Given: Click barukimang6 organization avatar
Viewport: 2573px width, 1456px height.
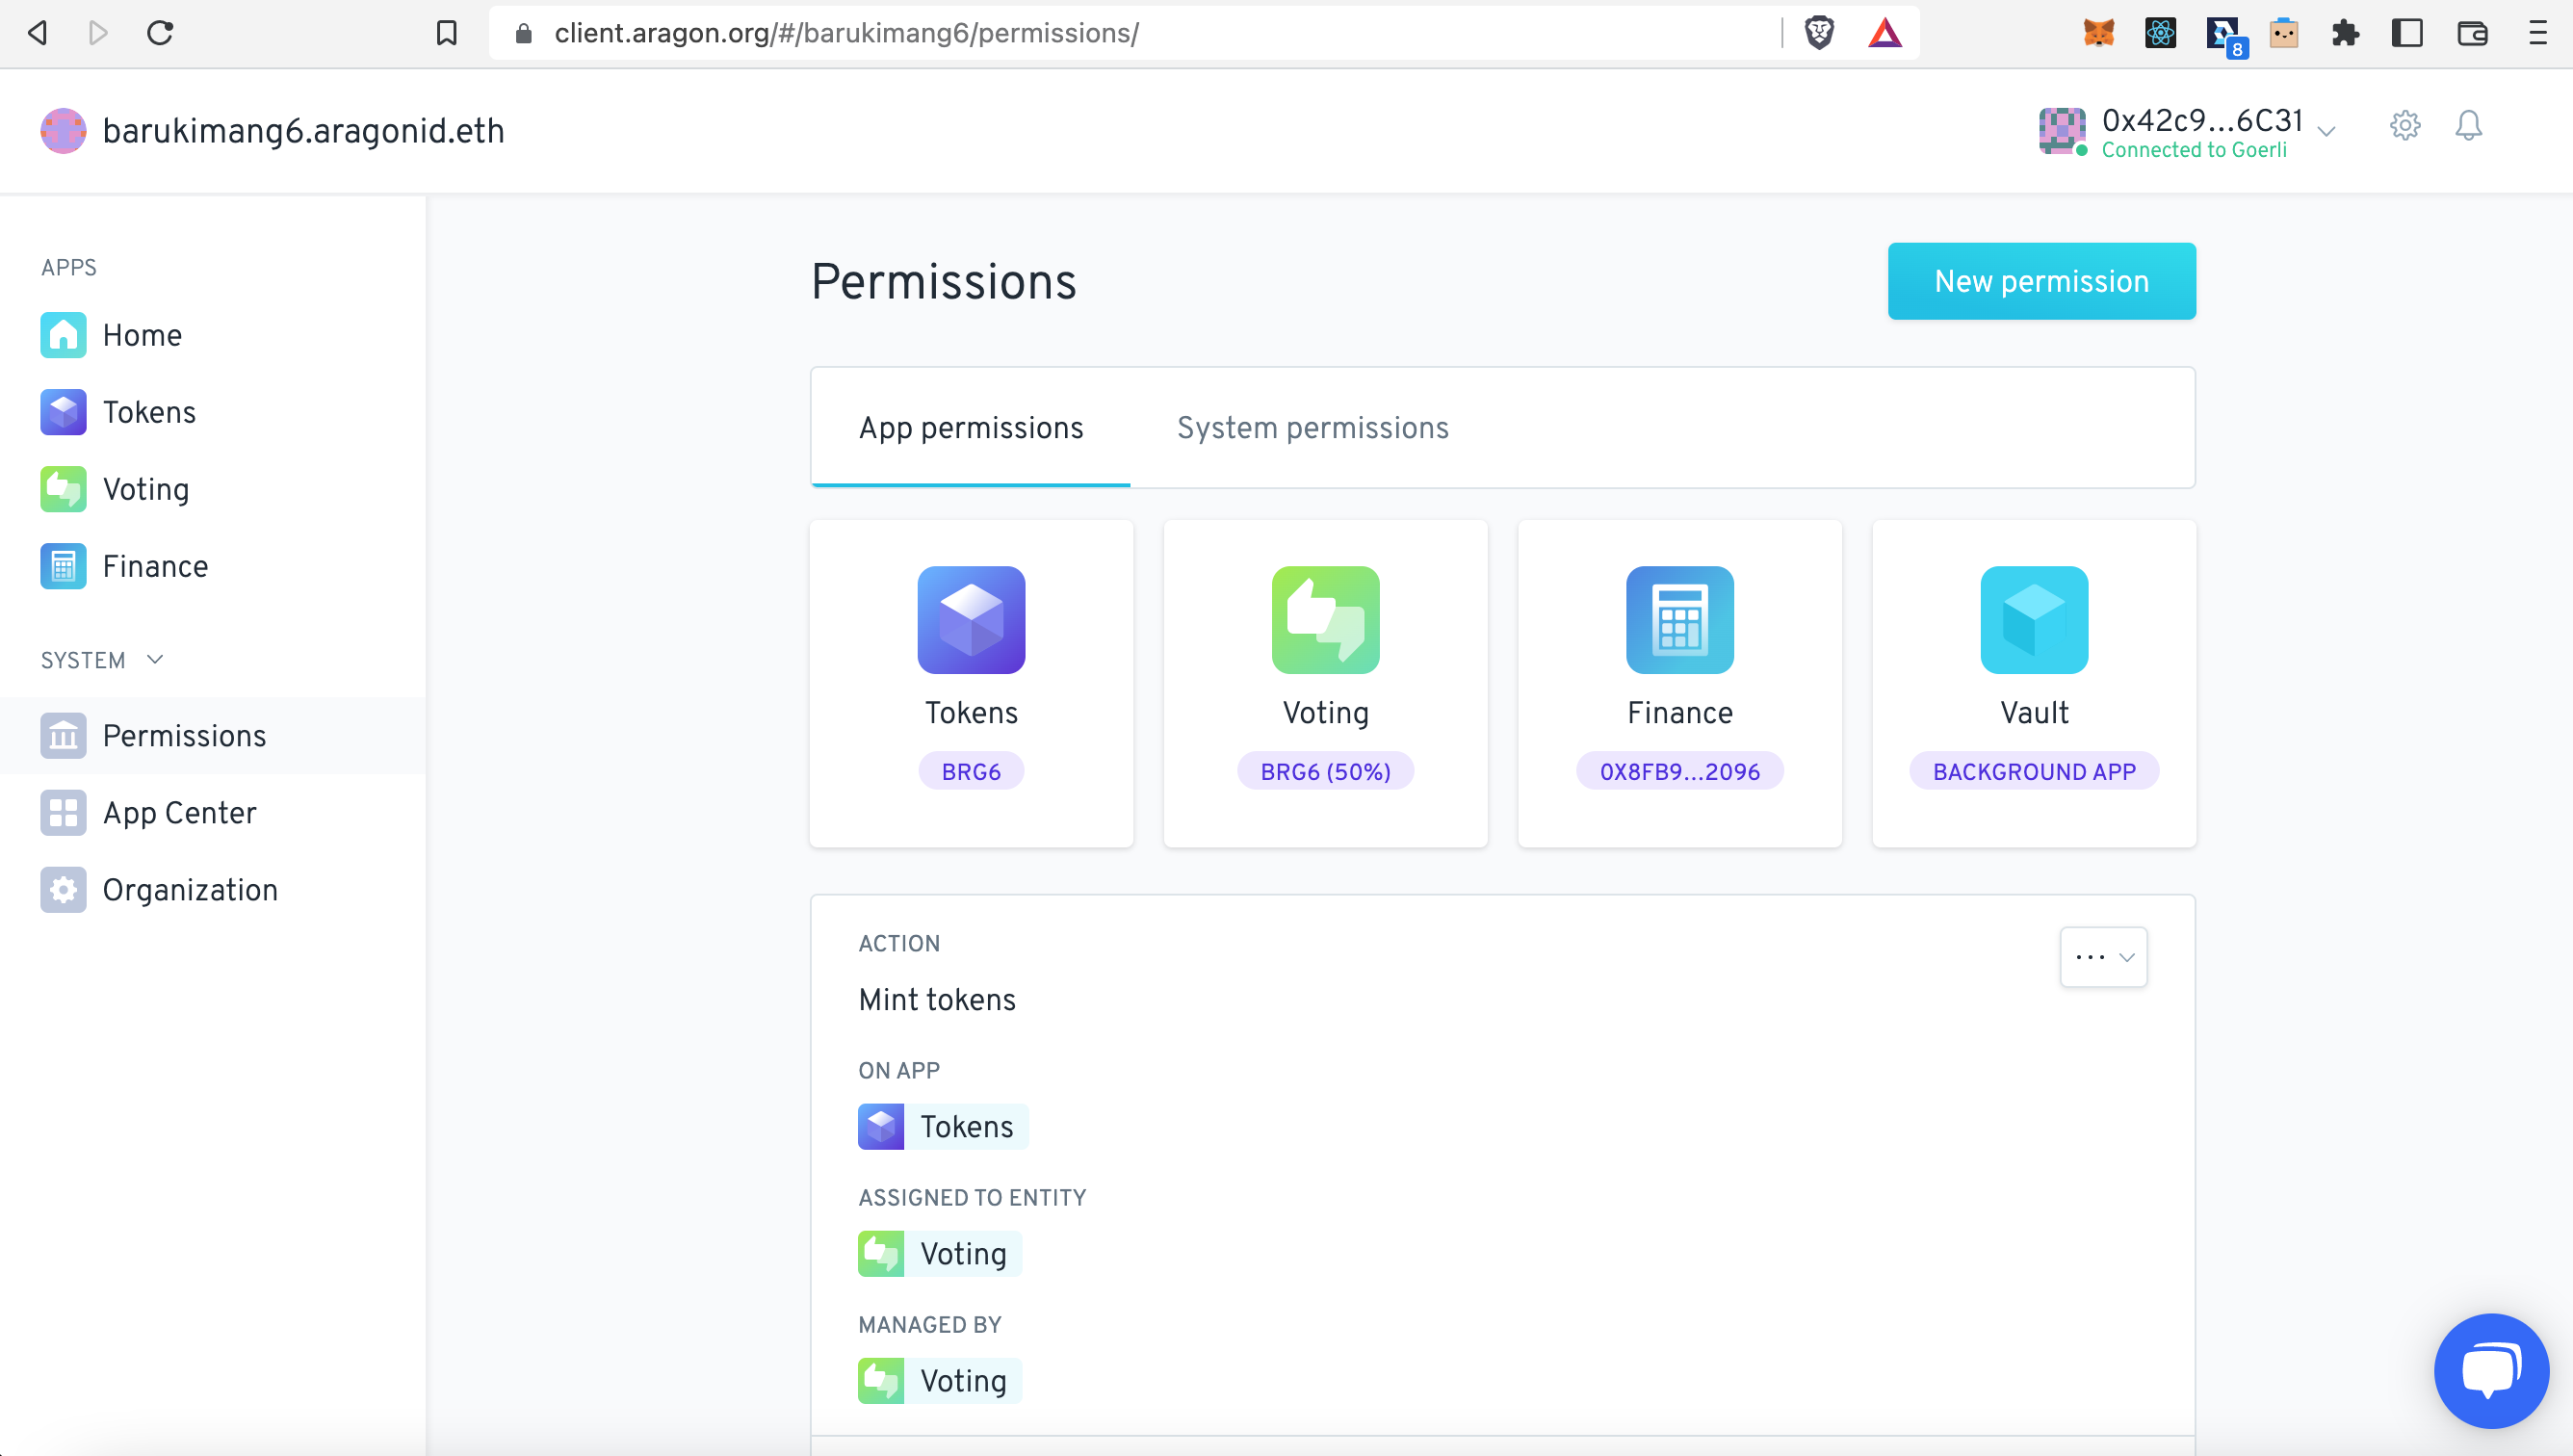Looking at the screenshot, I should pos(63,131).
